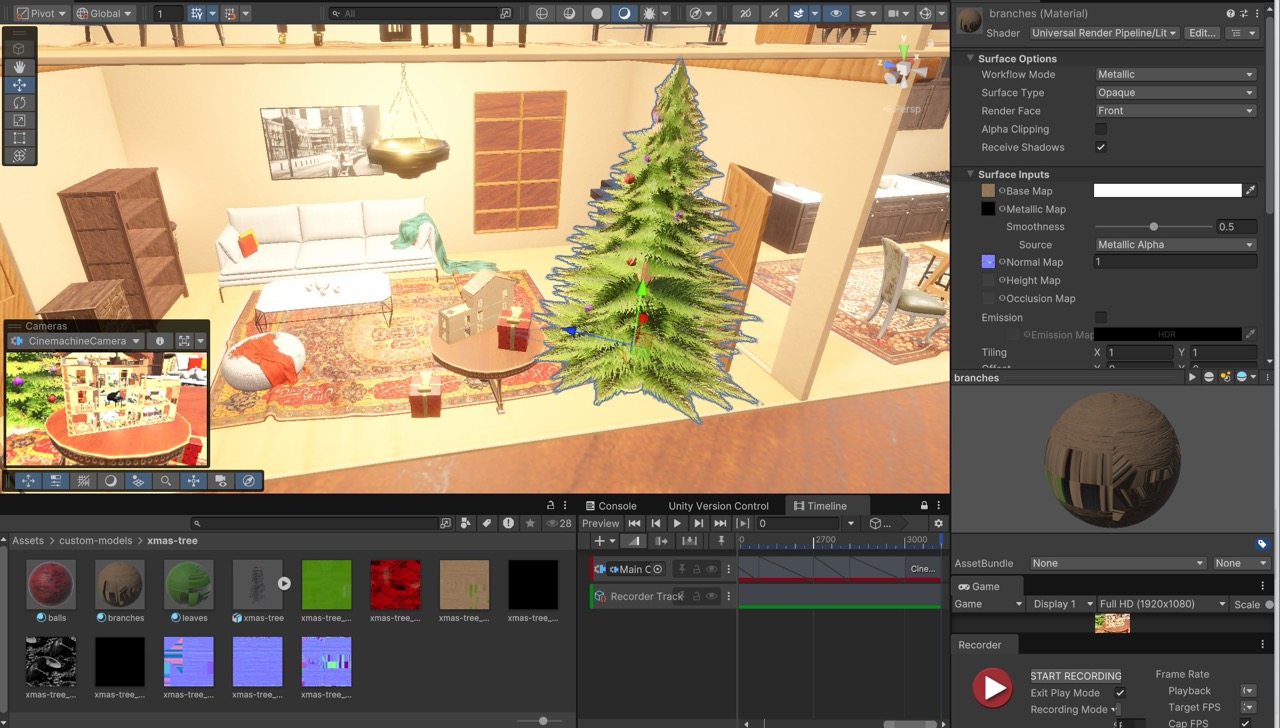Adjust the Smoothness slider

pos(1153,227)
